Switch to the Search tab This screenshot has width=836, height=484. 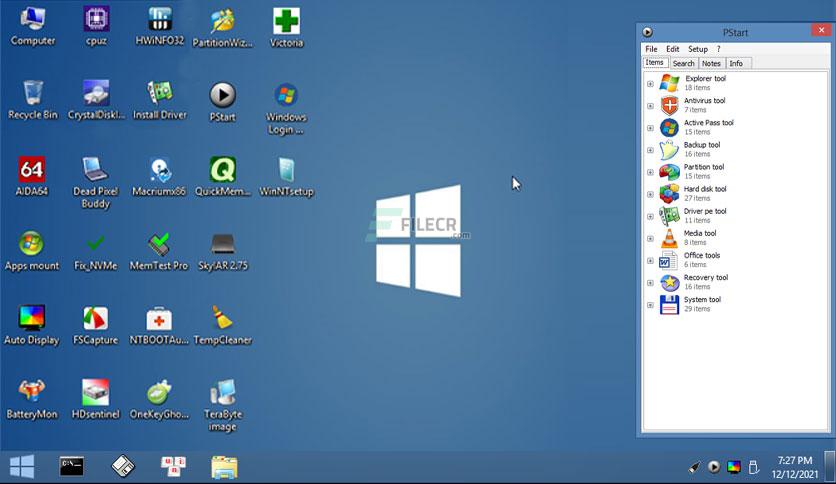684,63
